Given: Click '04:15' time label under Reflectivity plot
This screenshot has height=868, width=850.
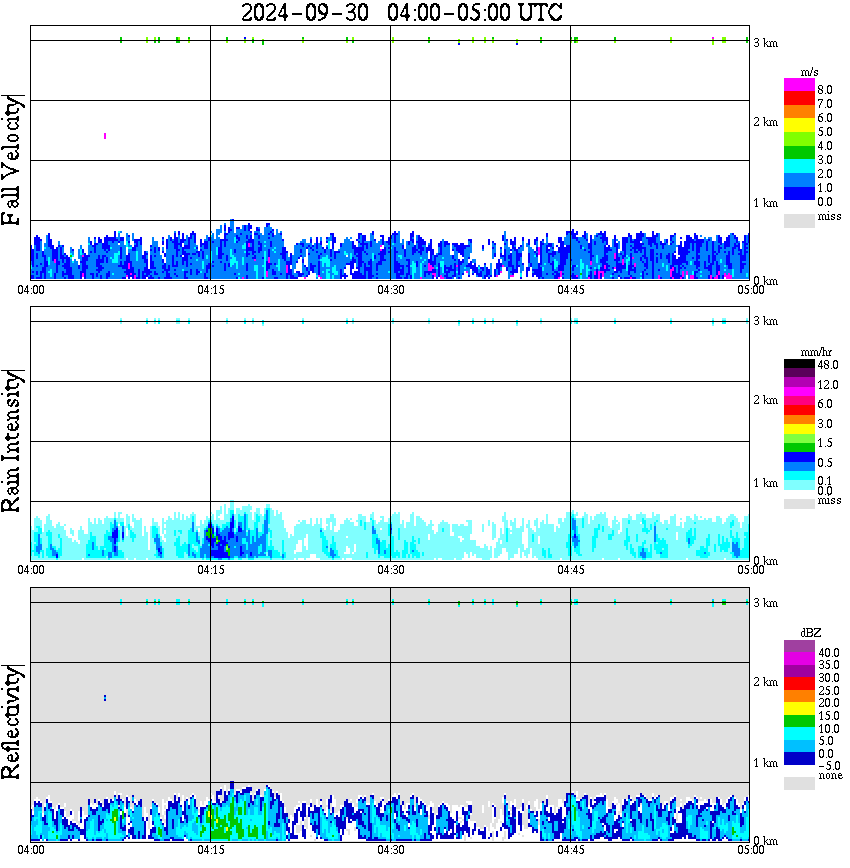Looking at the screenshot, I should [x=211, y=850].
